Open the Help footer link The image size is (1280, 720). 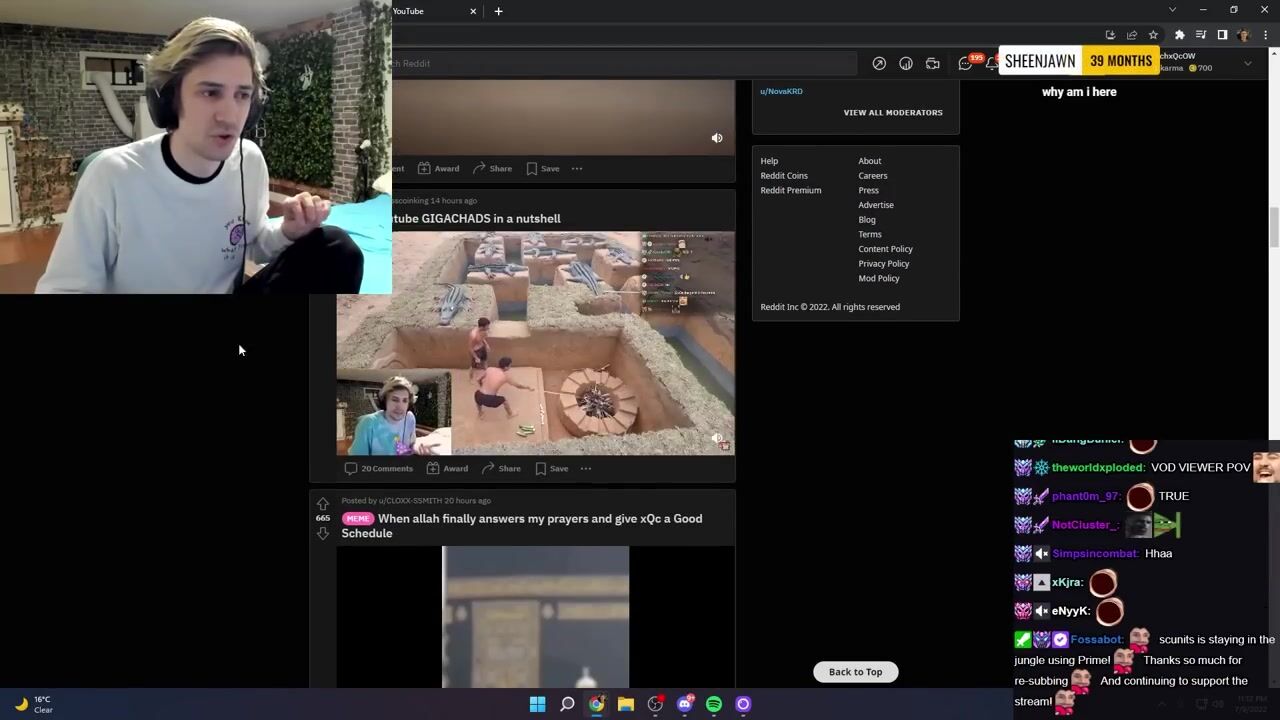(x=769, y=161)
